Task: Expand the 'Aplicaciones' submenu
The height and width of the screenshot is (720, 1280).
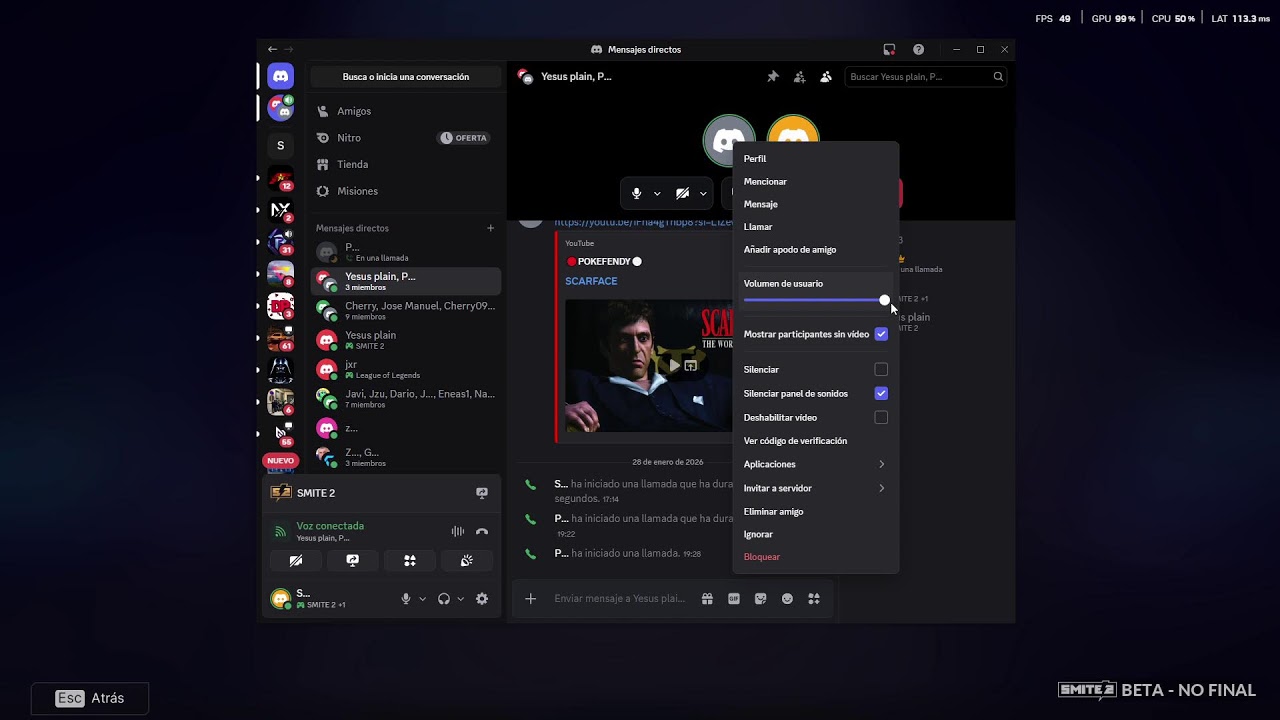Action: coord(816,465)
